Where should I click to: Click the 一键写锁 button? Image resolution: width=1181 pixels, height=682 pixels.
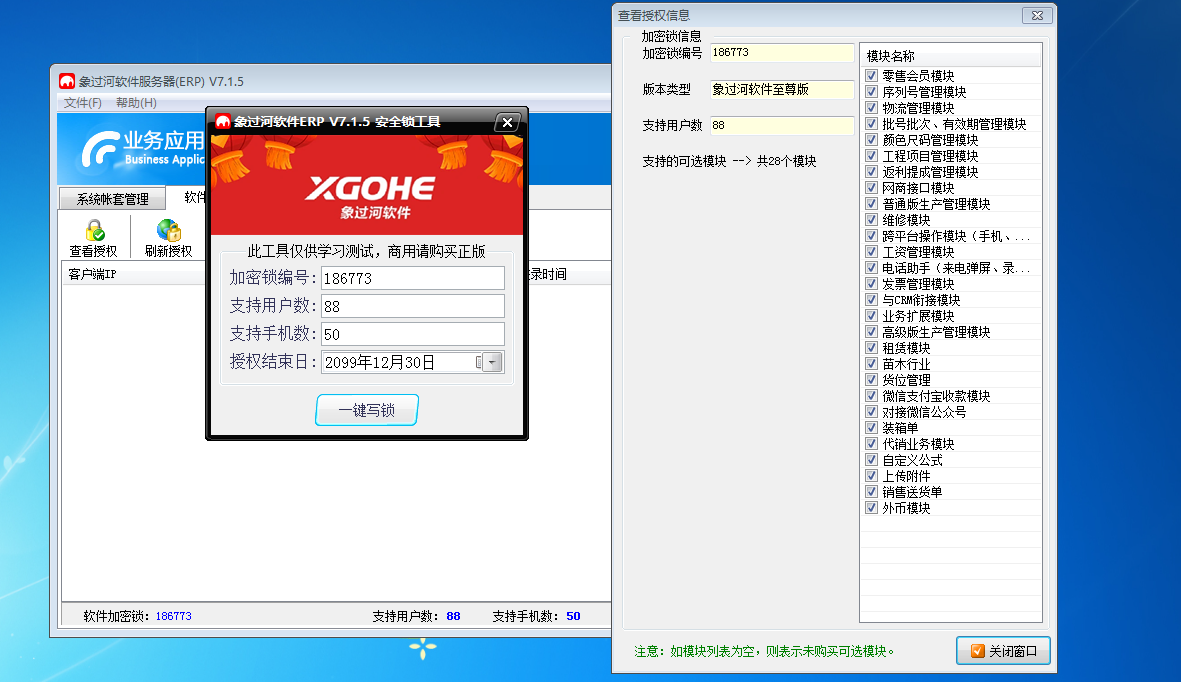tap(367, 410)
